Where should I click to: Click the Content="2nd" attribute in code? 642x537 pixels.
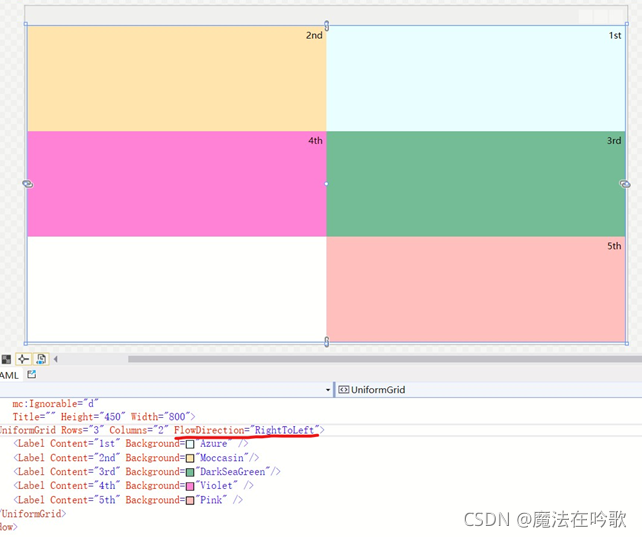pyautogui.click(x=85, y=458)
